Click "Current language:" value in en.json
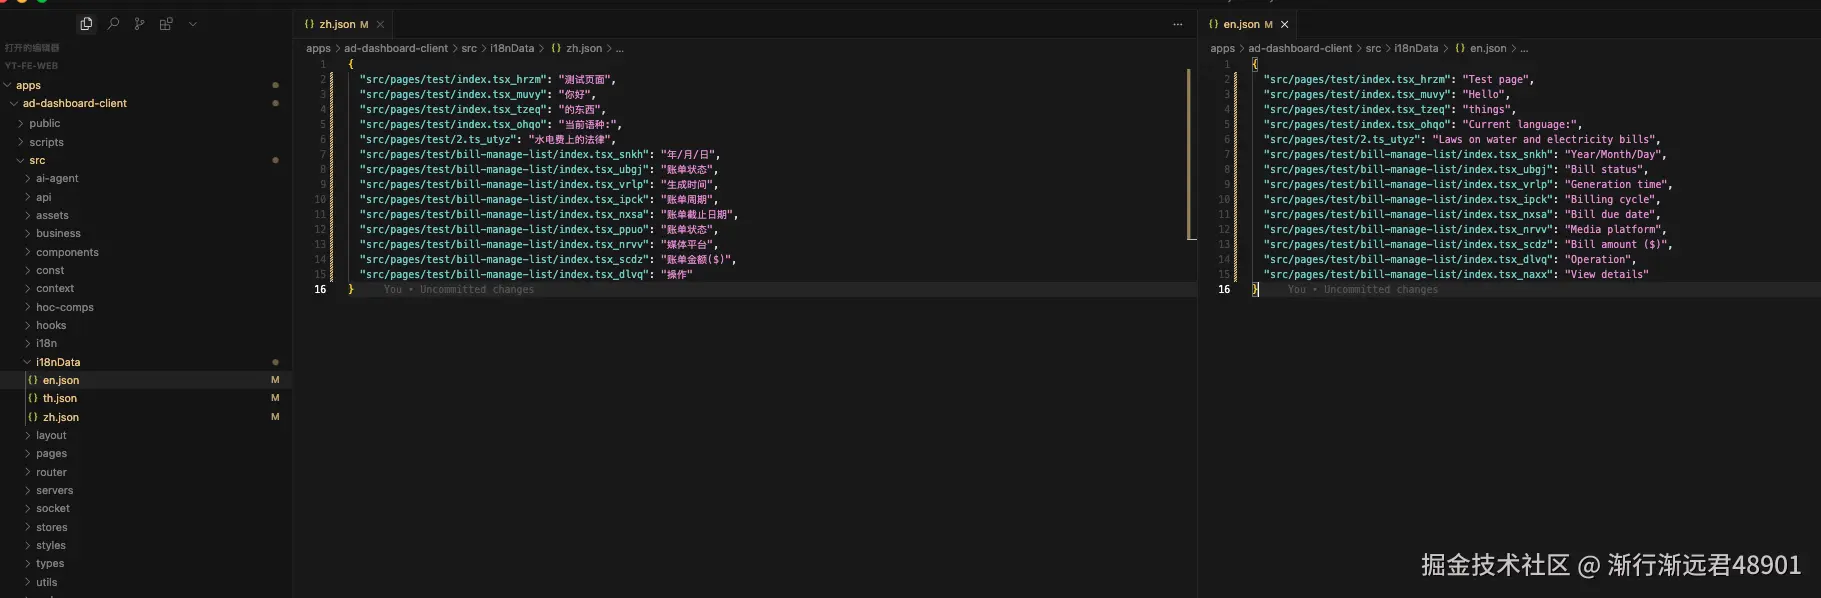1821x598 pixels. click(1519, 125)
